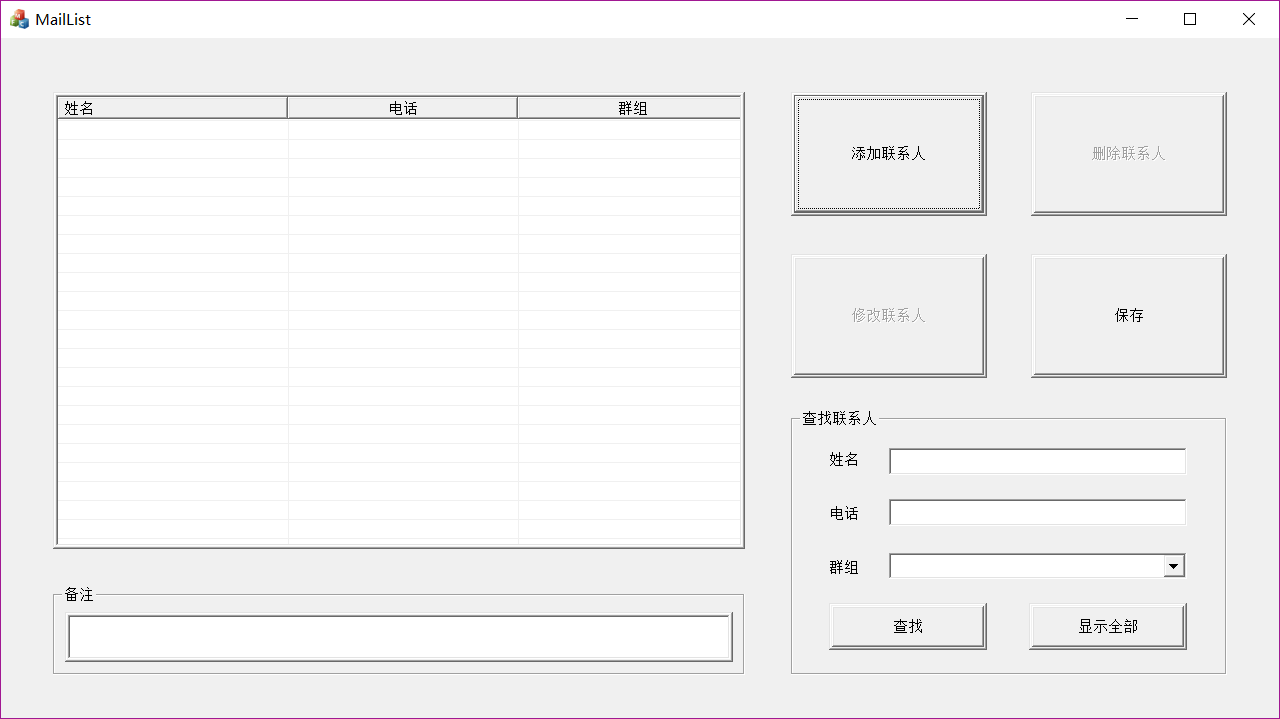Viewport: 1280px width, 719px height.
Task: Click inside the 备注 text box
Action: coord(399,638)
